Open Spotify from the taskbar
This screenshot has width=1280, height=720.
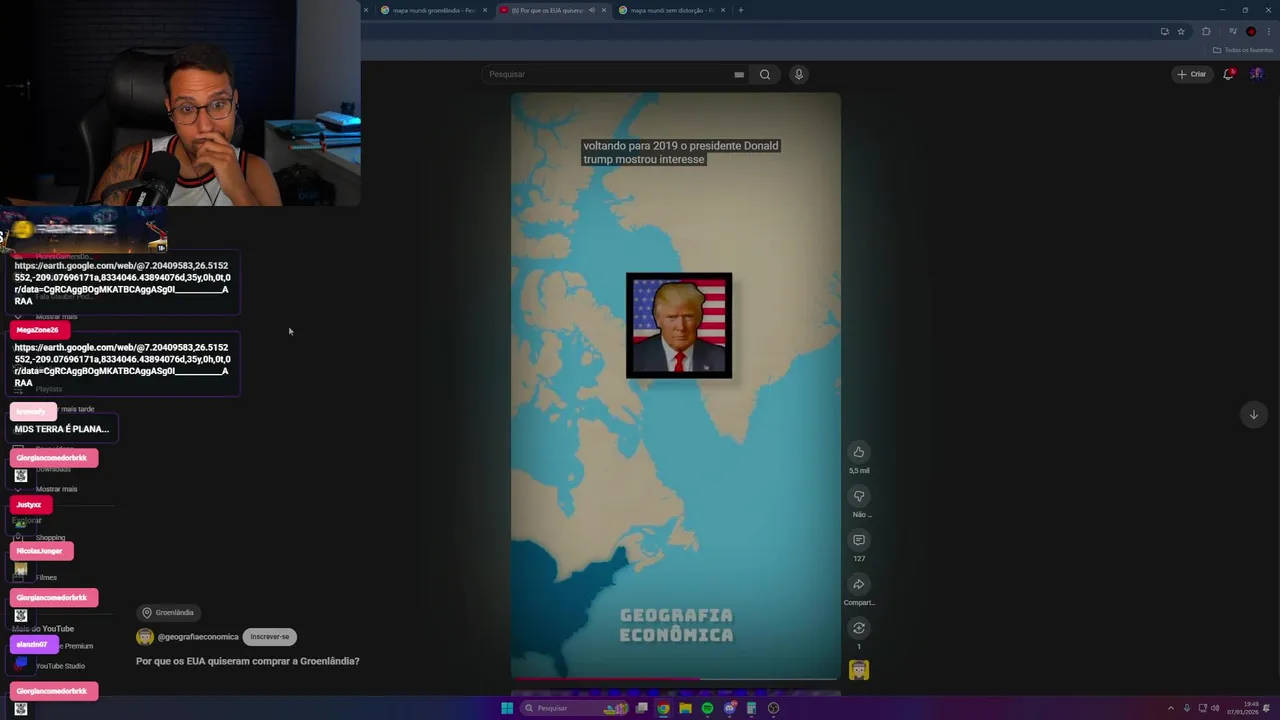(707, 708)
